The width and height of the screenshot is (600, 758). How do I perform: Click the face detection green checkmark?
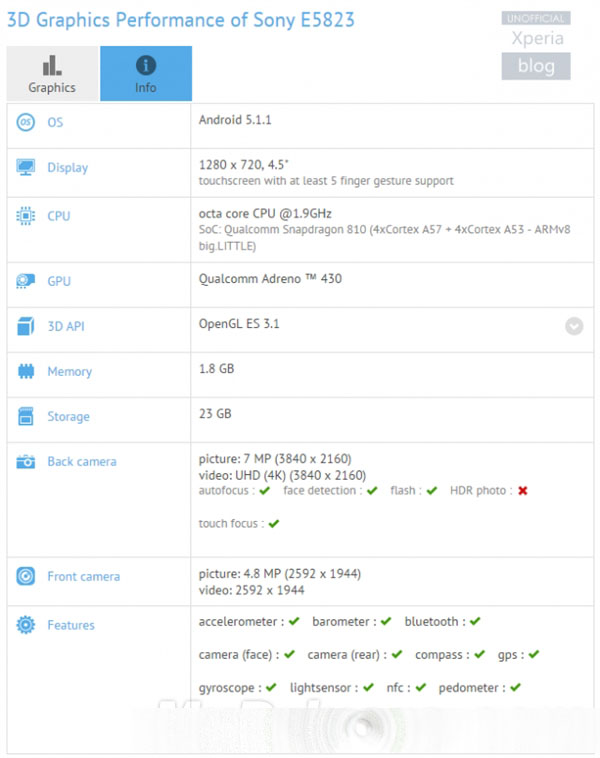coord(372,491)
